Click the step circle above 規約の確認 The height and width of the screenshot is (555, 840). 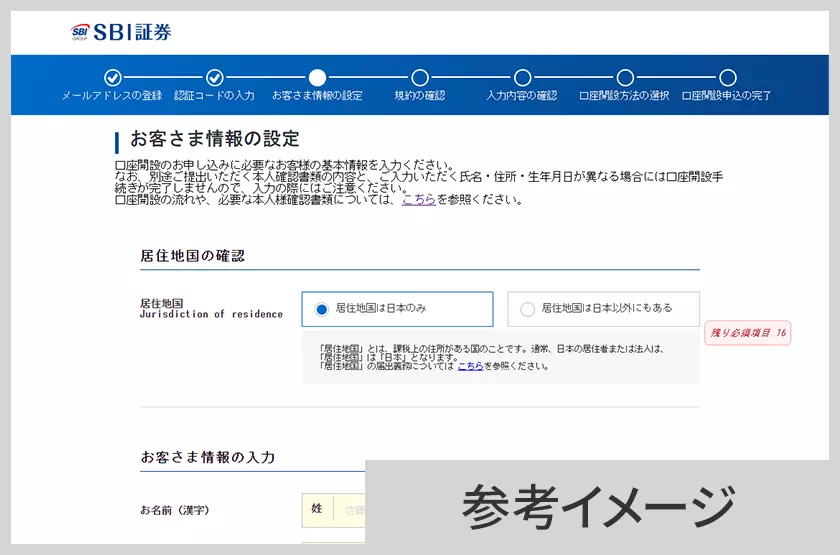pyautogui.click(x=419, y=78)
